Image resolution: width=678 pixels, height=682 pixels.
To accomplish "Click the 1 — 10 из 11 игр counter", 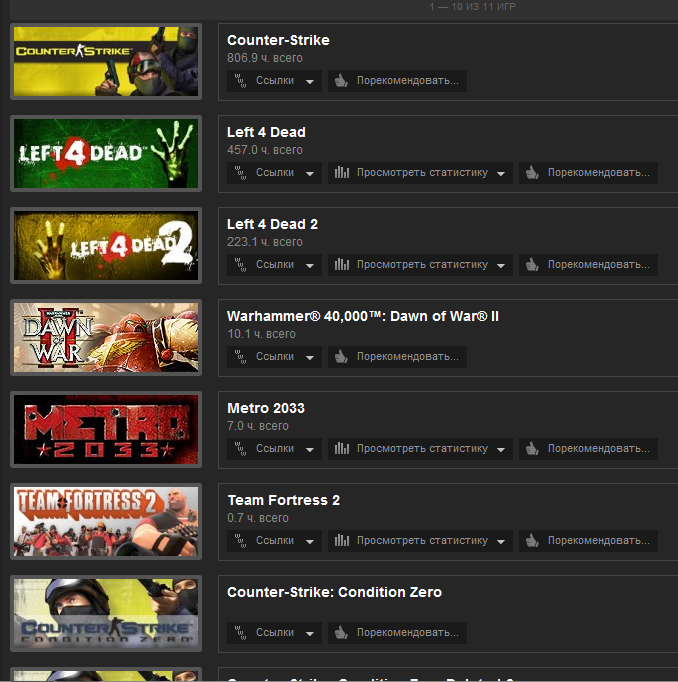I will point(472,7).
